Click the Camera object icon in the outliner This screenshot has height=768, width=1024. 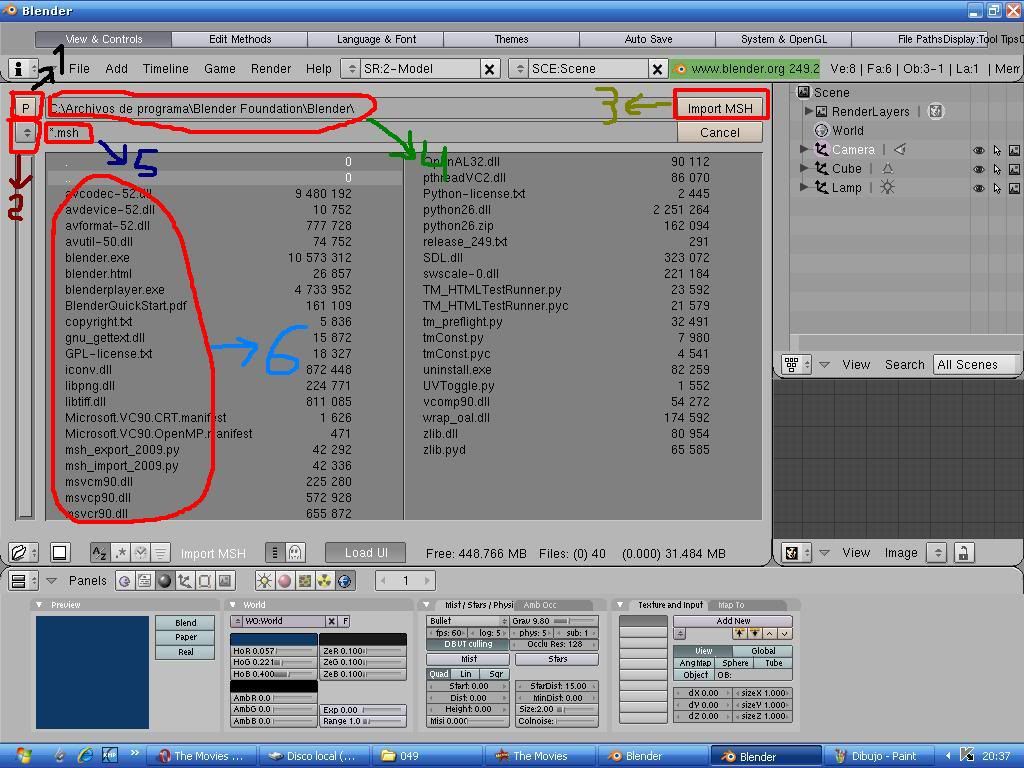coord(822,150)
